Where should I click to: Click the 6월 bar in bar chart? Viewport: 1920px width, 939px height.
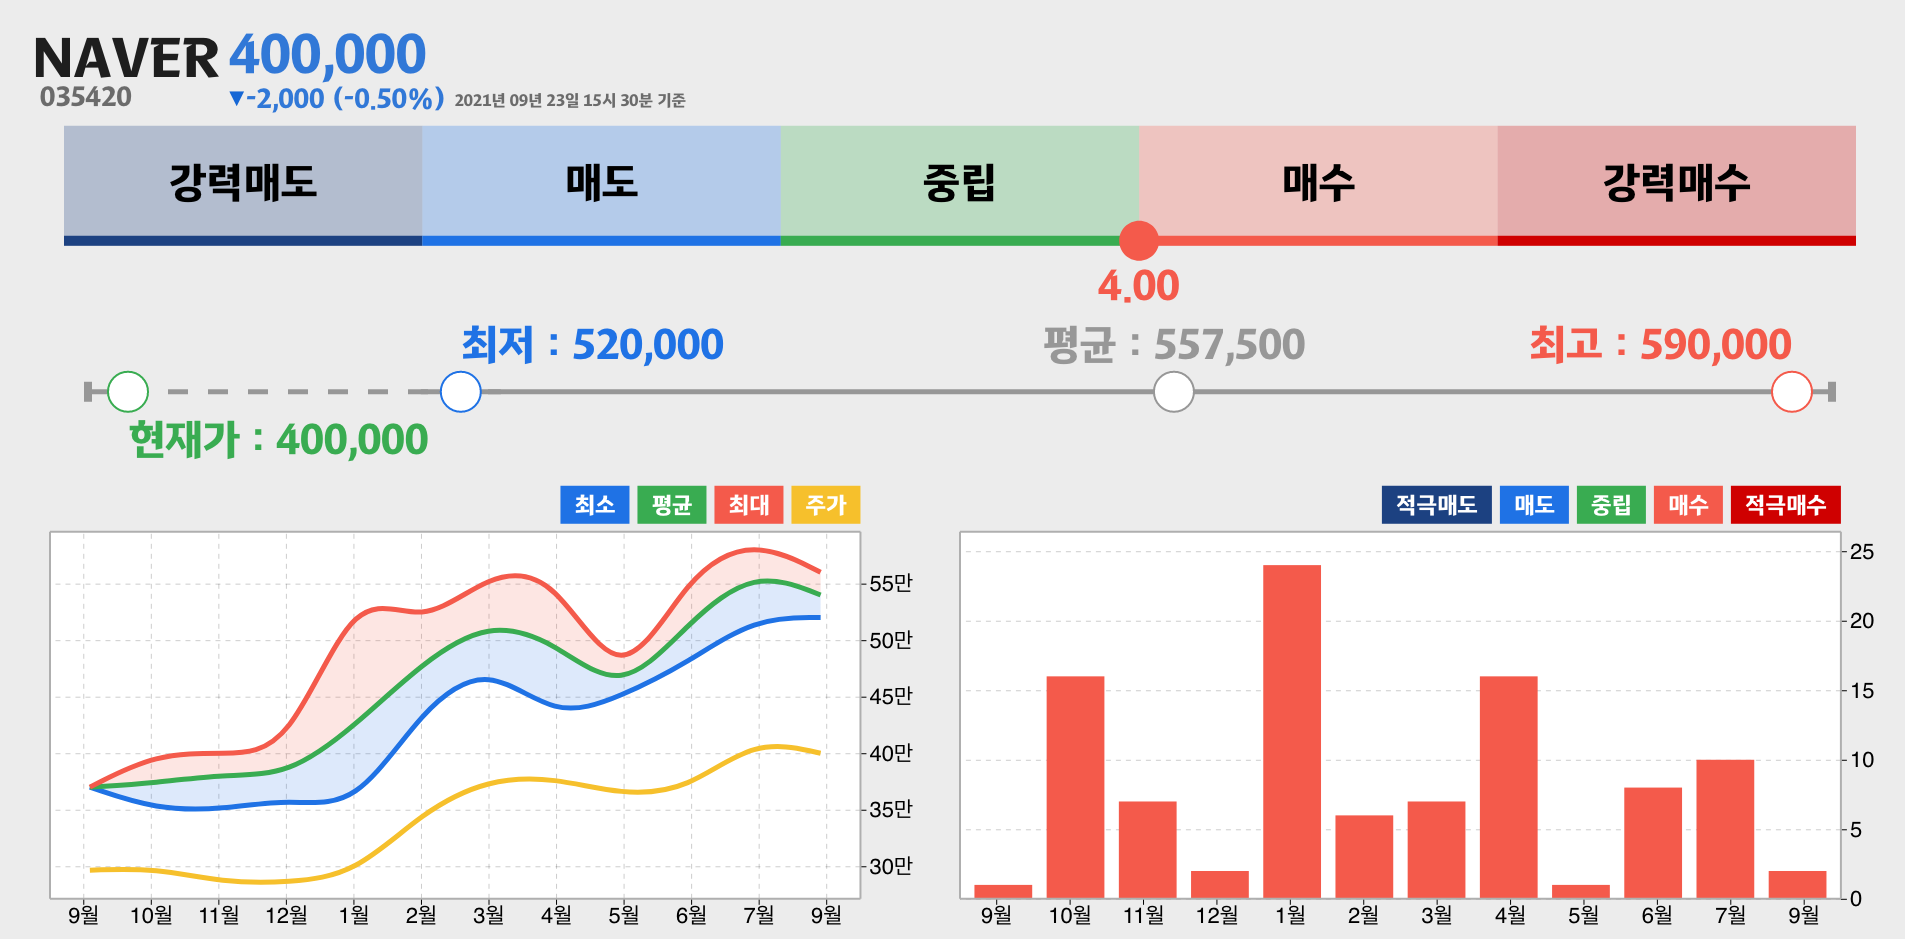click(1653, 843)
